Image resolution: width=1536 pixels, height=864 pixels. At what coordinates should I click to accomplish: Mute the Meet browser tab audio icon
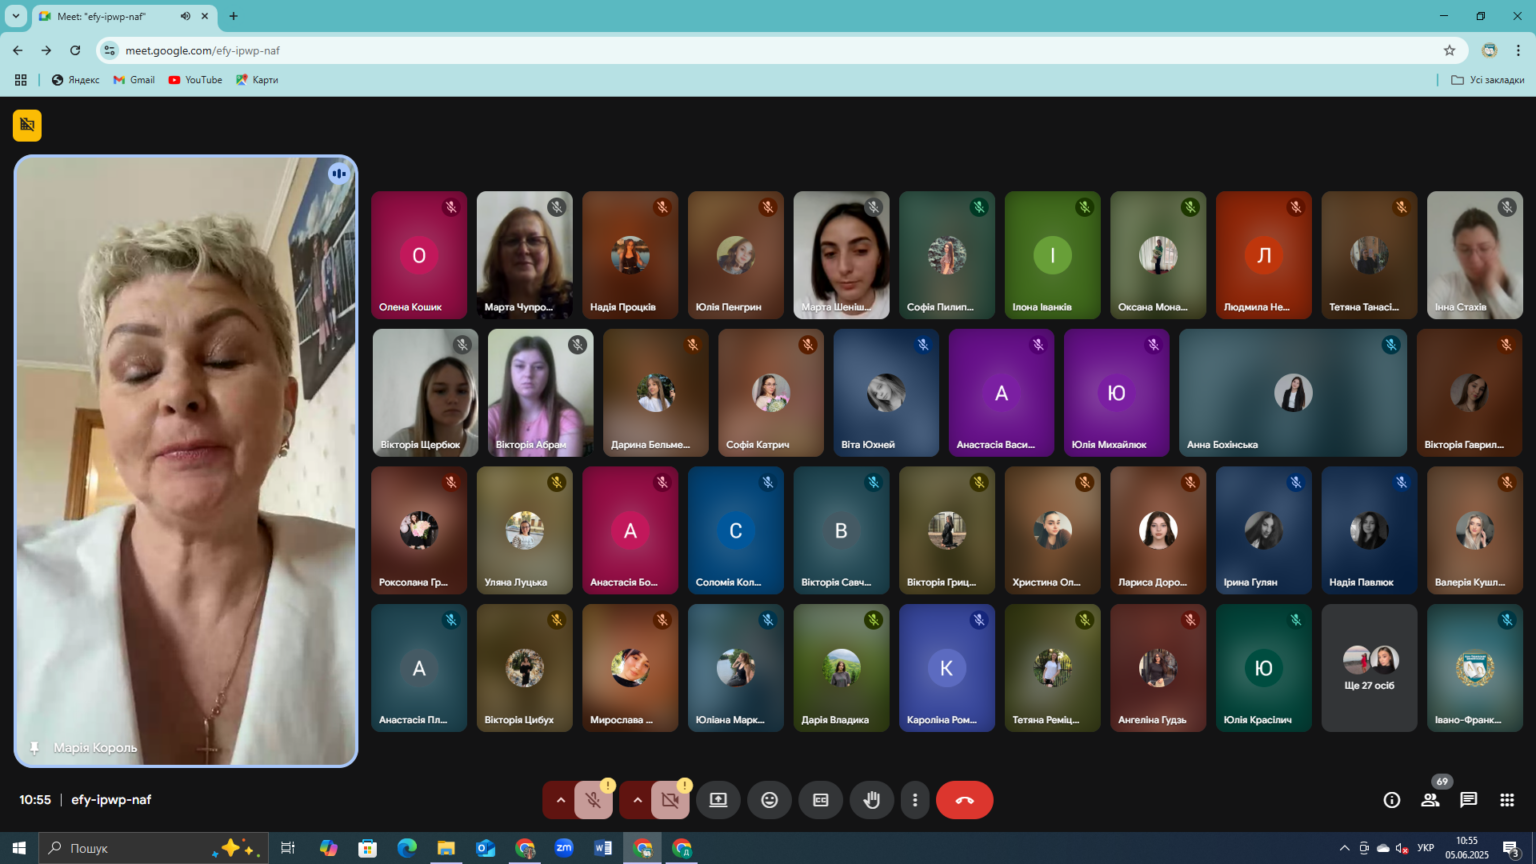point(185,16)
